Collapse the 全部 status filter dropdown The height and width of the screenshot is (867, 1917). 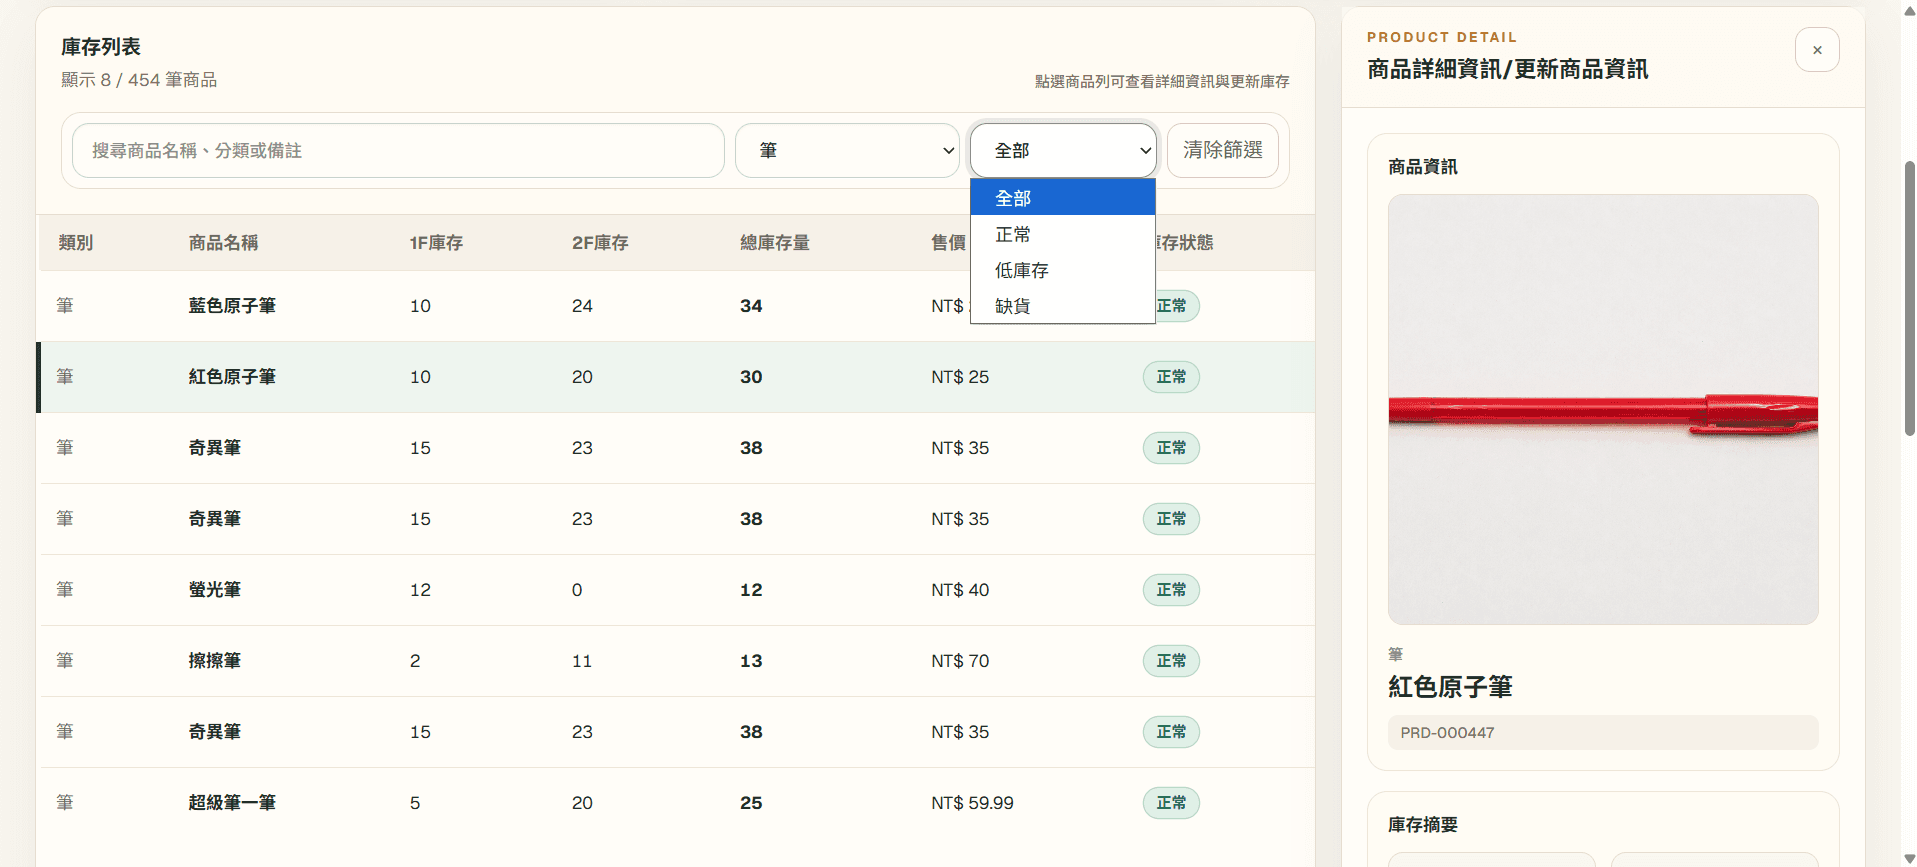coord(1063,151)
